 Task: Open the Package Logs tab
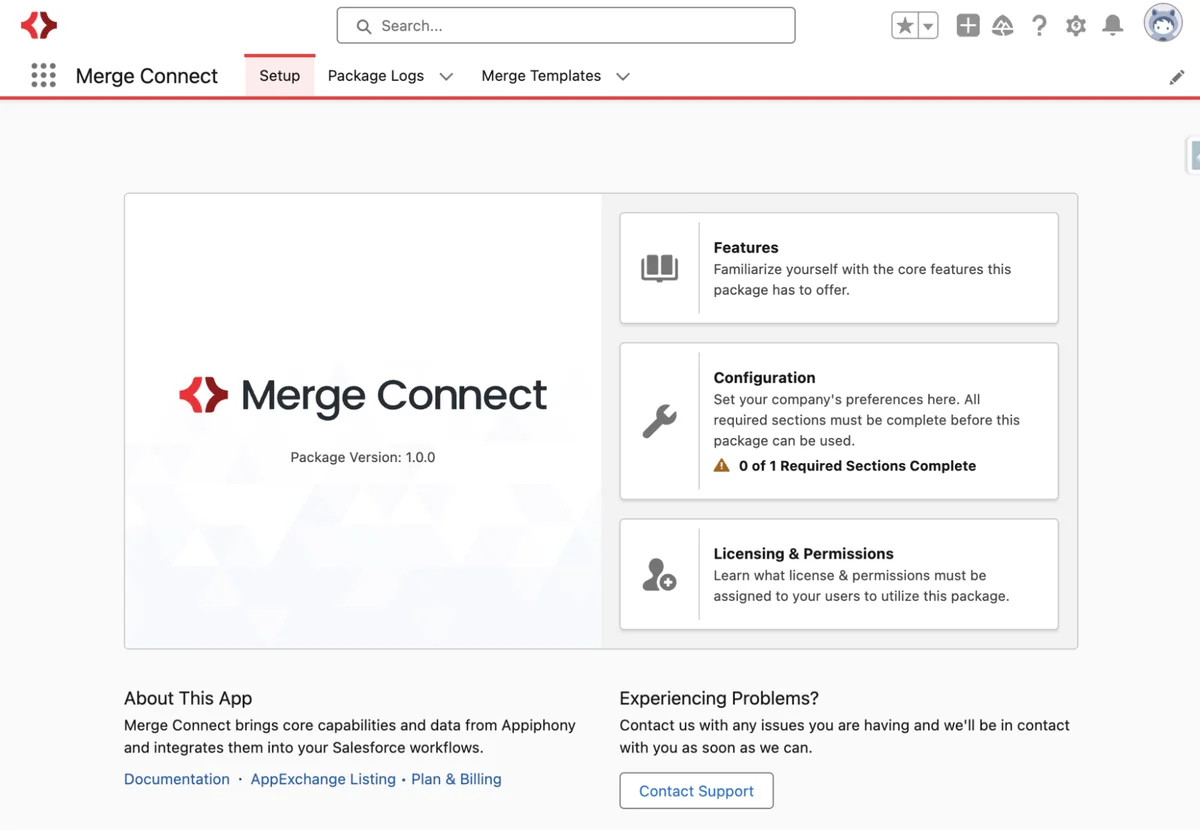click(376, 76)
